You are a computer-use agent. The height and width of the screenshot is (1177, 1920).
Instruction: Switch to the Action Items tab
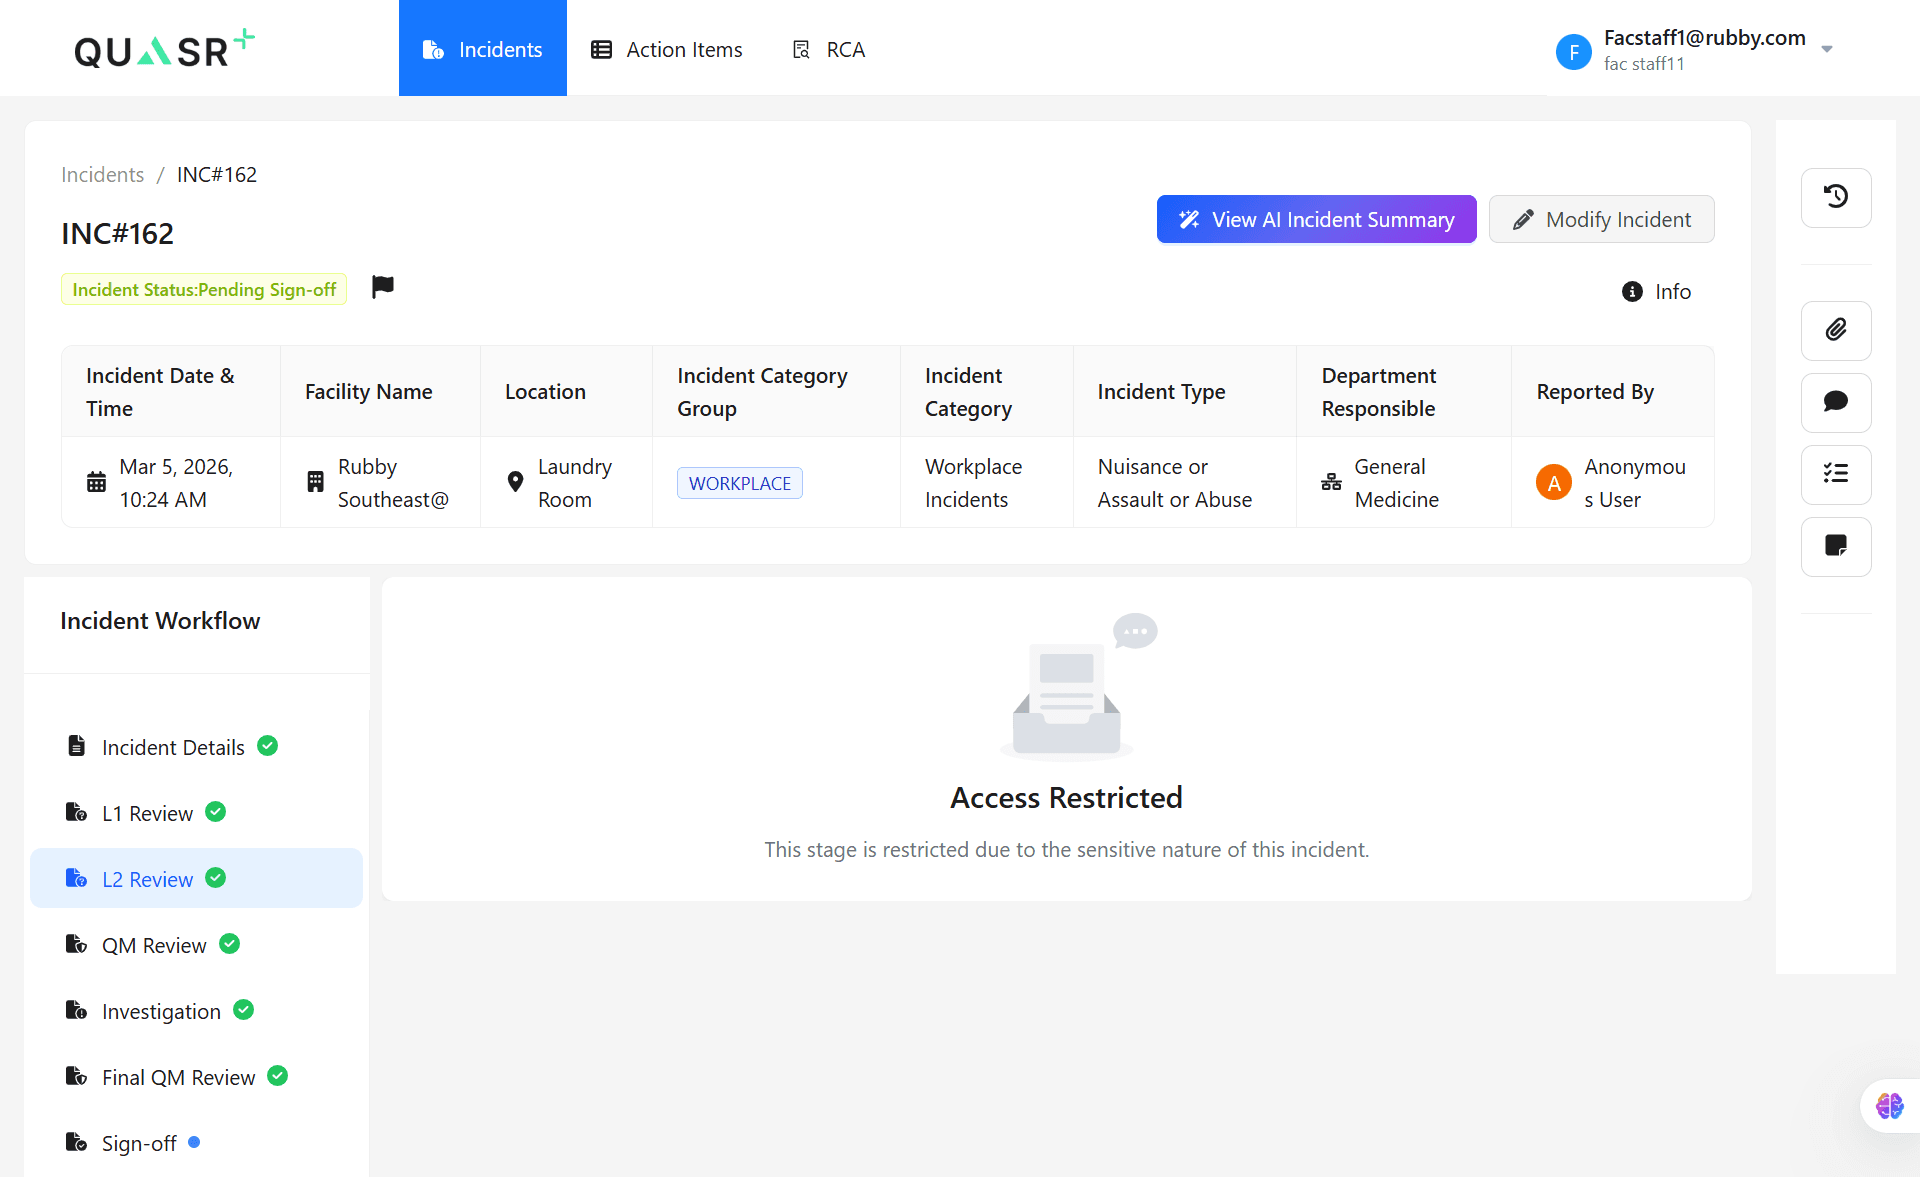pos(666,49)
